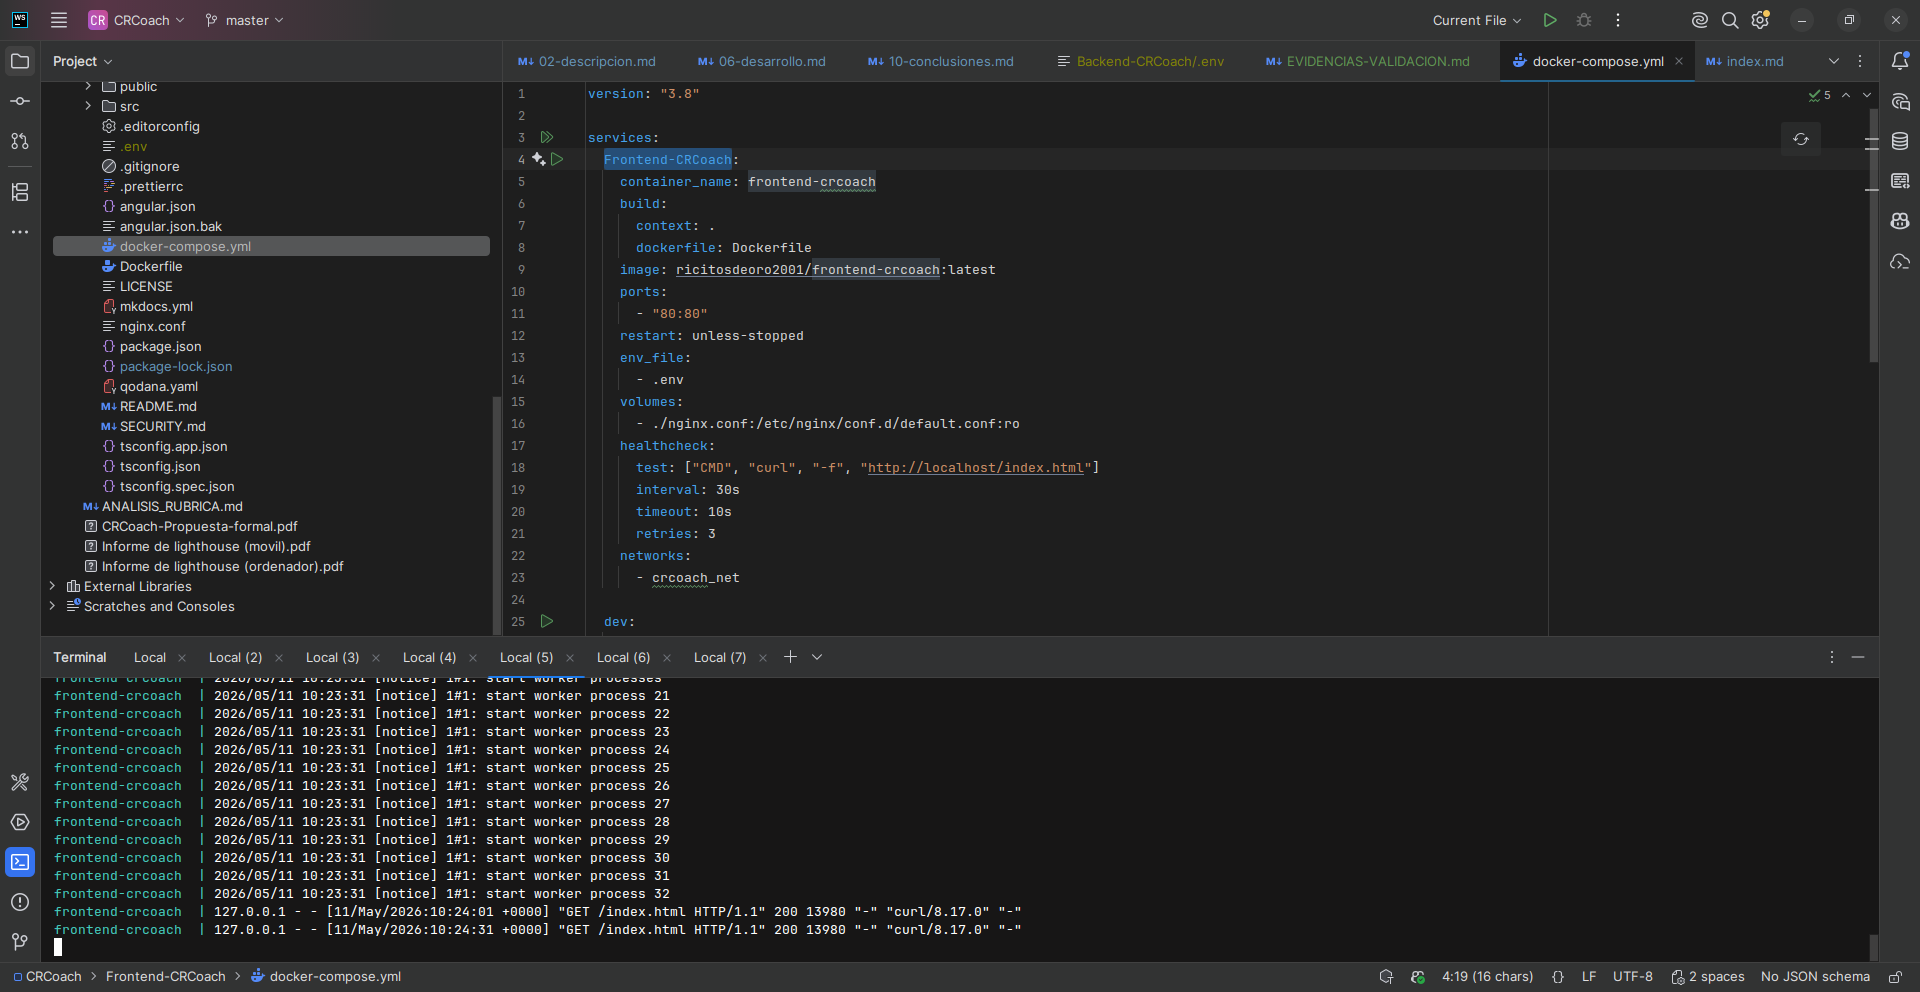
Task: Open the Structure tool window
Action: pyautogui.click(x=20, y=192)
